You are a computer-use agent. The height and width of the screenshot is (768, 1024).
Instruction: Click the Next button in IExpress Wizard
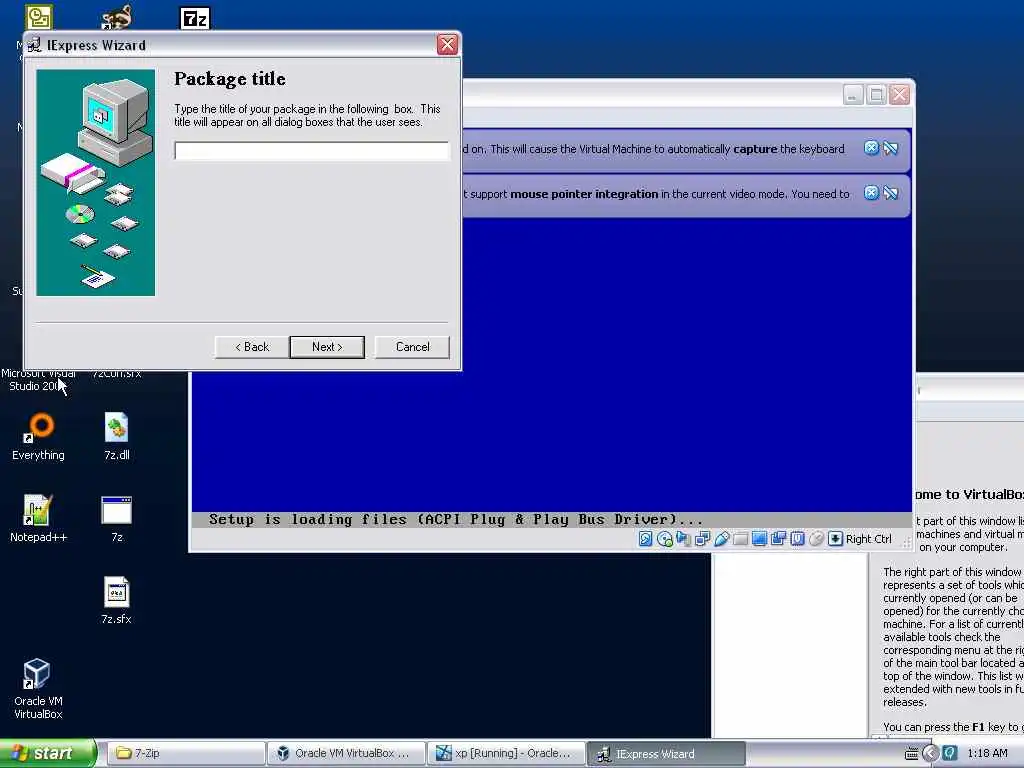(x=327, y=347)
